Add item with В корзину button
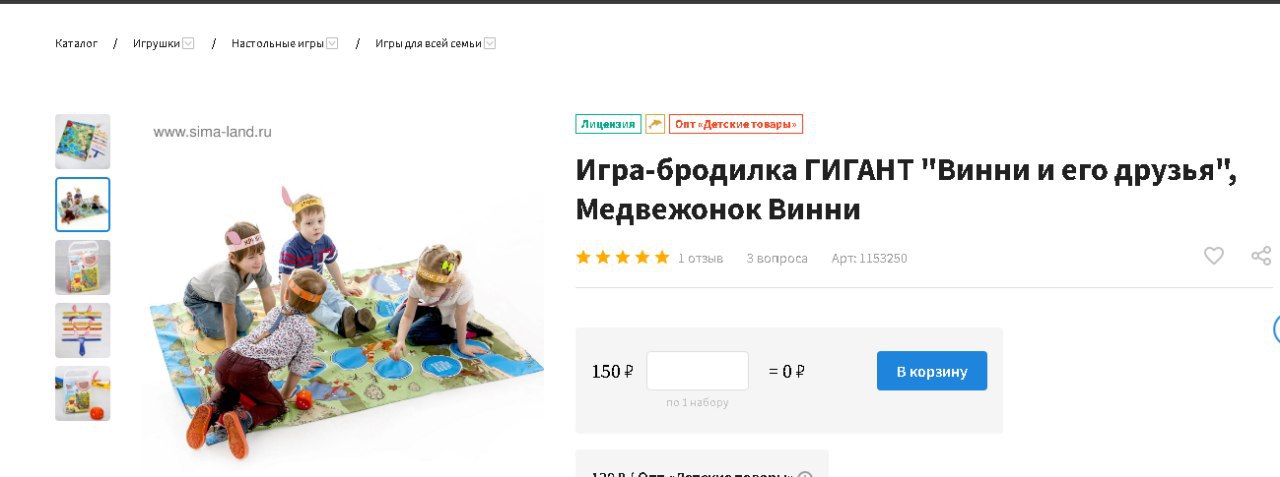The width and height of the screenshot is (1280, 477). 932,371
